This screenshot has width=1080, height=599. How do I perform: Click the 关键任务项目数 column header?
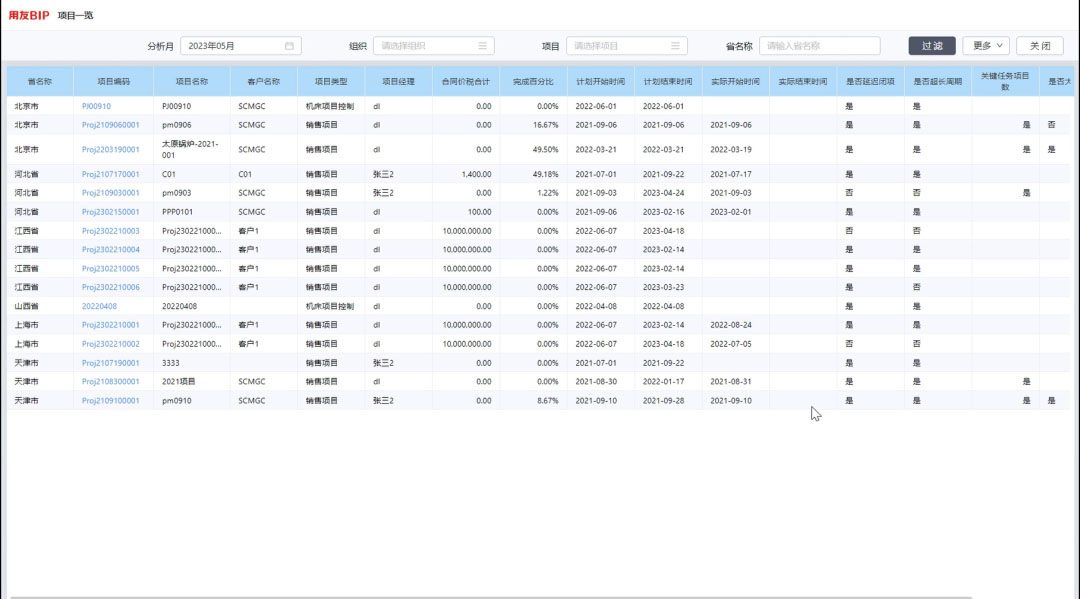pyautogui.click(x=1005, y=81)
